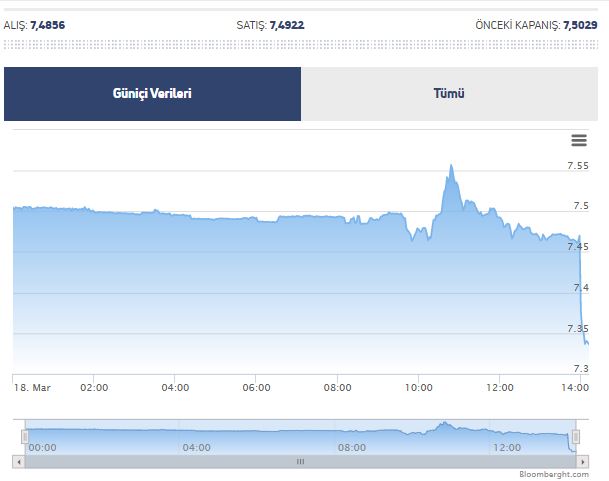Click the chart peak near 10:45
This screenshot has width=609, height=481.
(451, 165)
